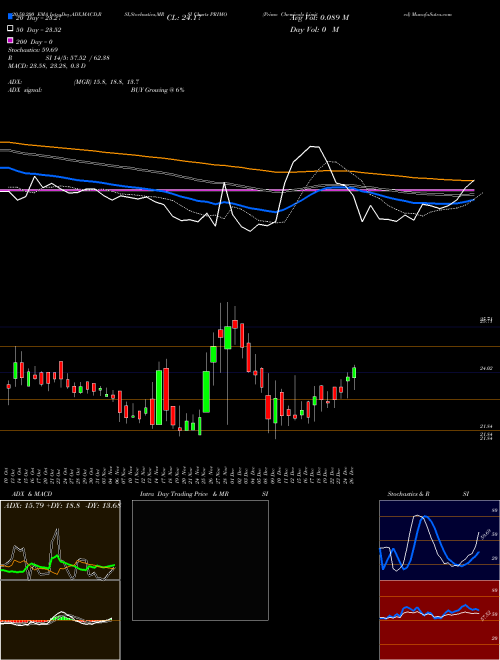Viewport: 500px width, 660px height.
Task: Click the blue 20 Day EMA legend swatch
Action: 10,17
